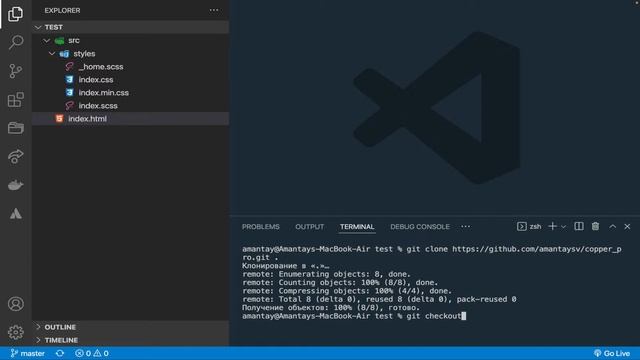640x360 pixels.
Task: Expand the TIMELINE section
Action: point(131,340)
